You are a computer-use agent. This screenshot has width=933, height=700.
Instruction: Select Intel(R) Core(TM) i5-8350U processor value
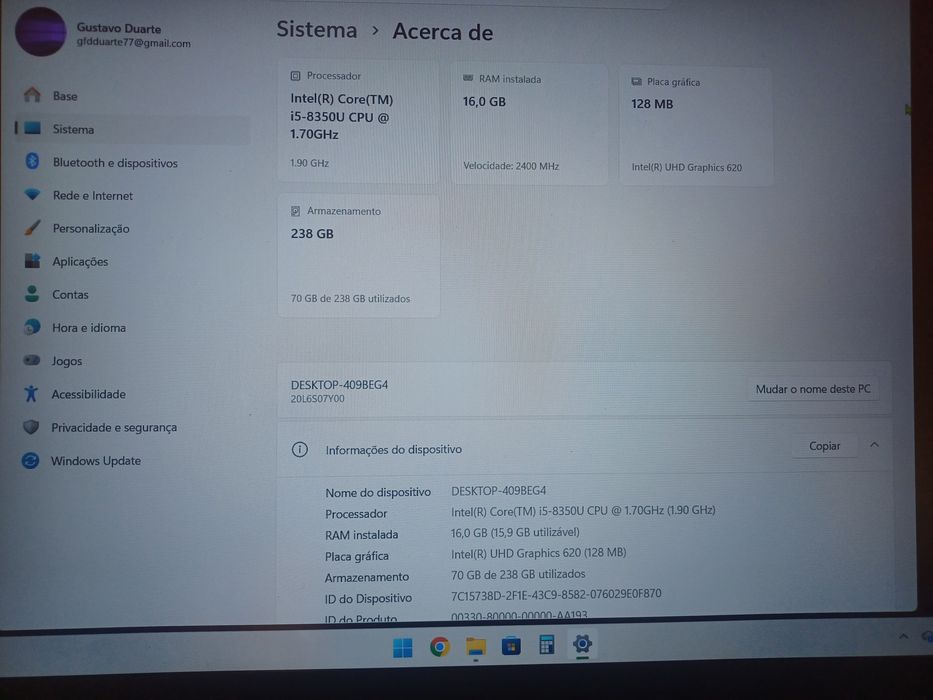[x=583, y=511]
